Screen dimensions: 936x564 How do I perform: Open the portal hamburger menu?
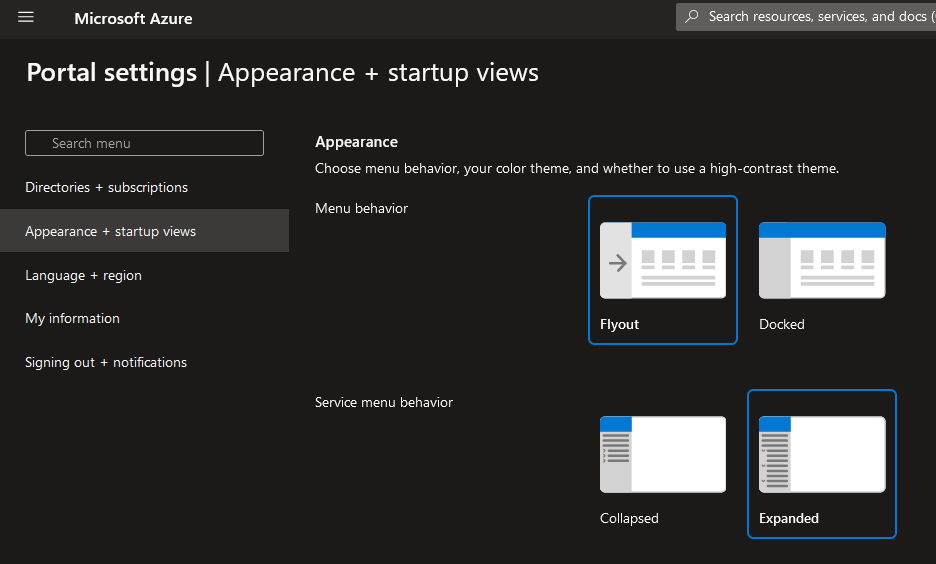click(26, 18)
